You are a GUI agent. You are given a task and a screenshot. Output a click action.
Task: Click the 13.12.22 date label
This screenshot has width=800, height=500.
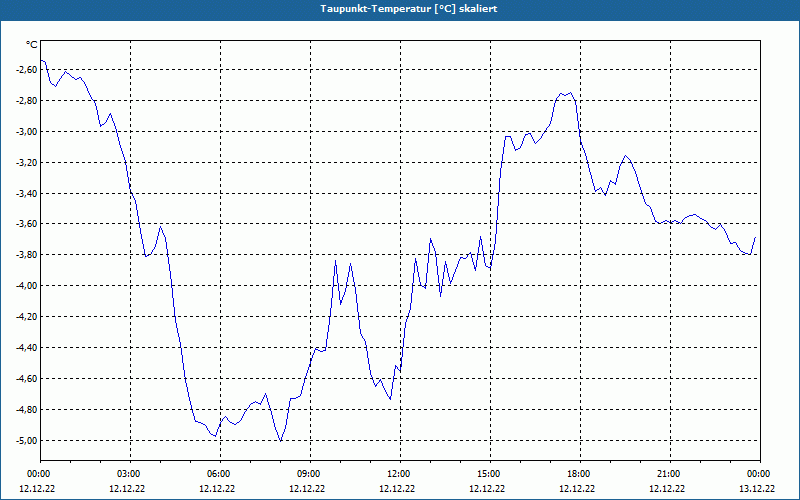(x=757, y=488)
